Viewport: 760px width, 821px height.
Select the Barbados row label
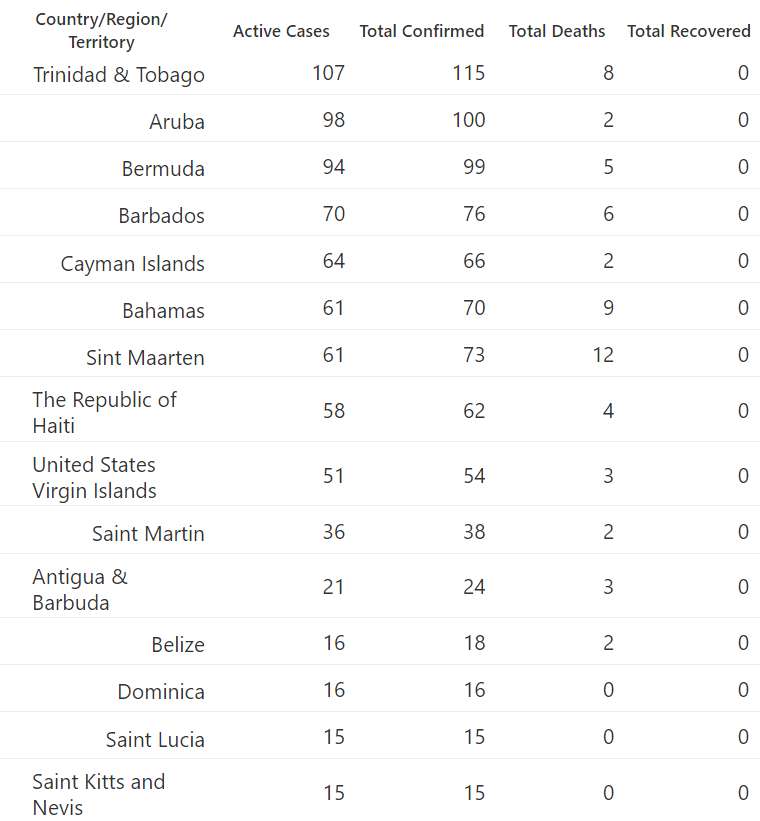161,216
